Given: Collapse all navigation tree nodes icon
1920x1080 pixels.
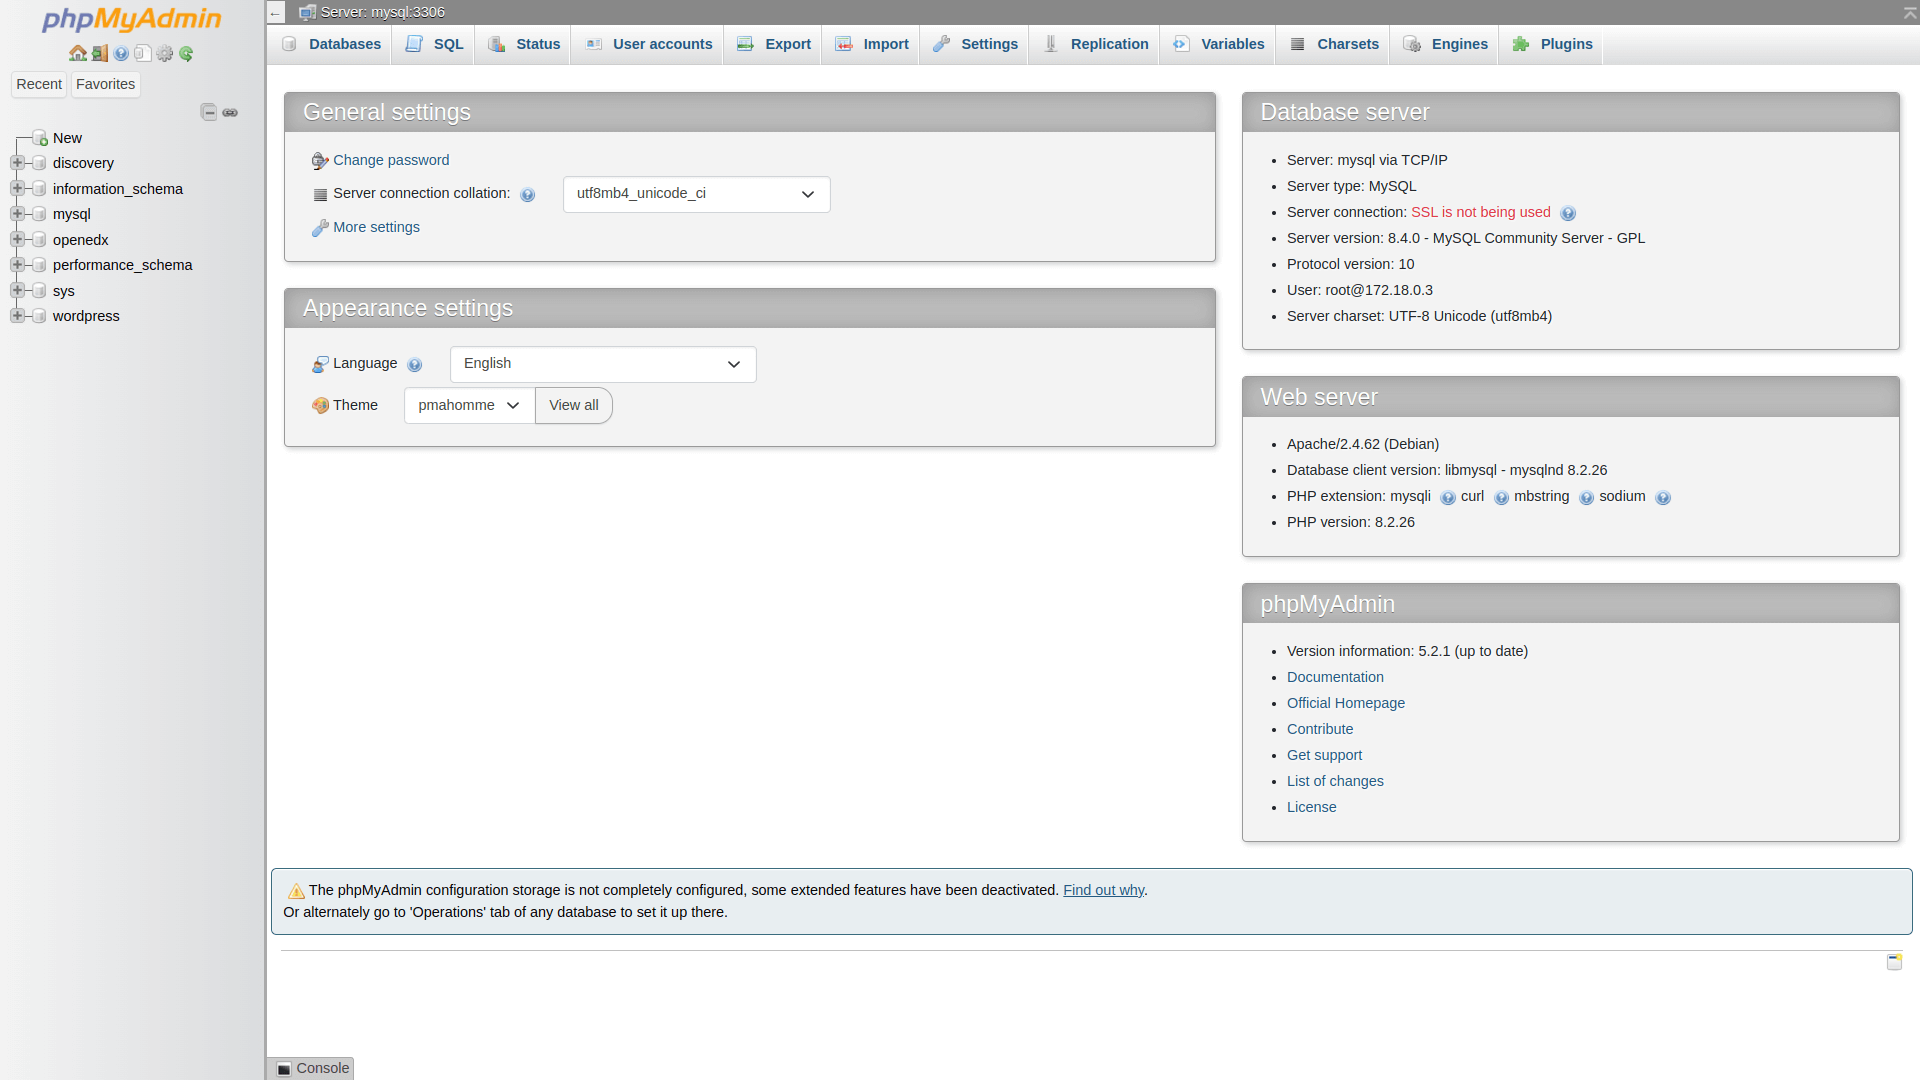Looking at the screenshot, I should [x=209, y=112].
